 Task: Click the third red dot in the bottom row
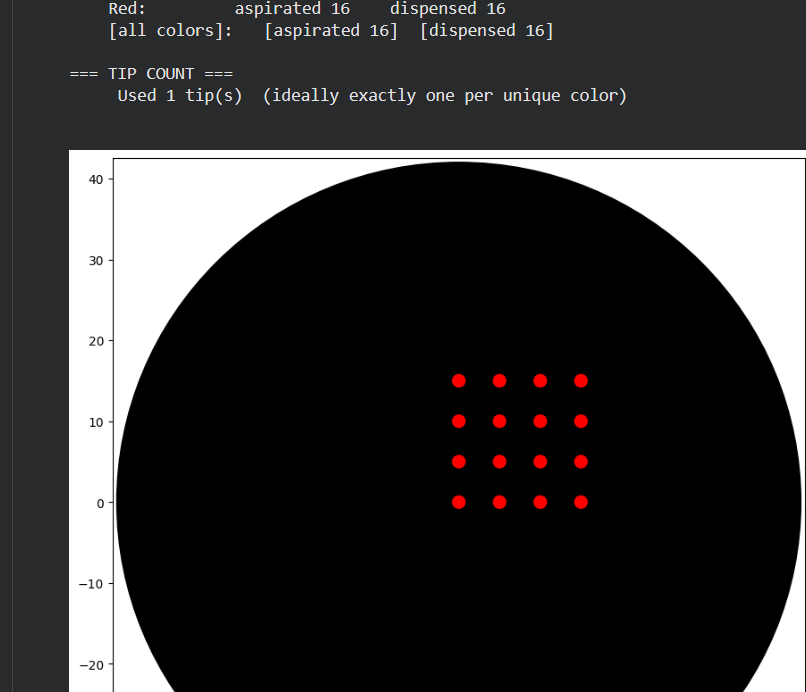[x=540, y=502]
